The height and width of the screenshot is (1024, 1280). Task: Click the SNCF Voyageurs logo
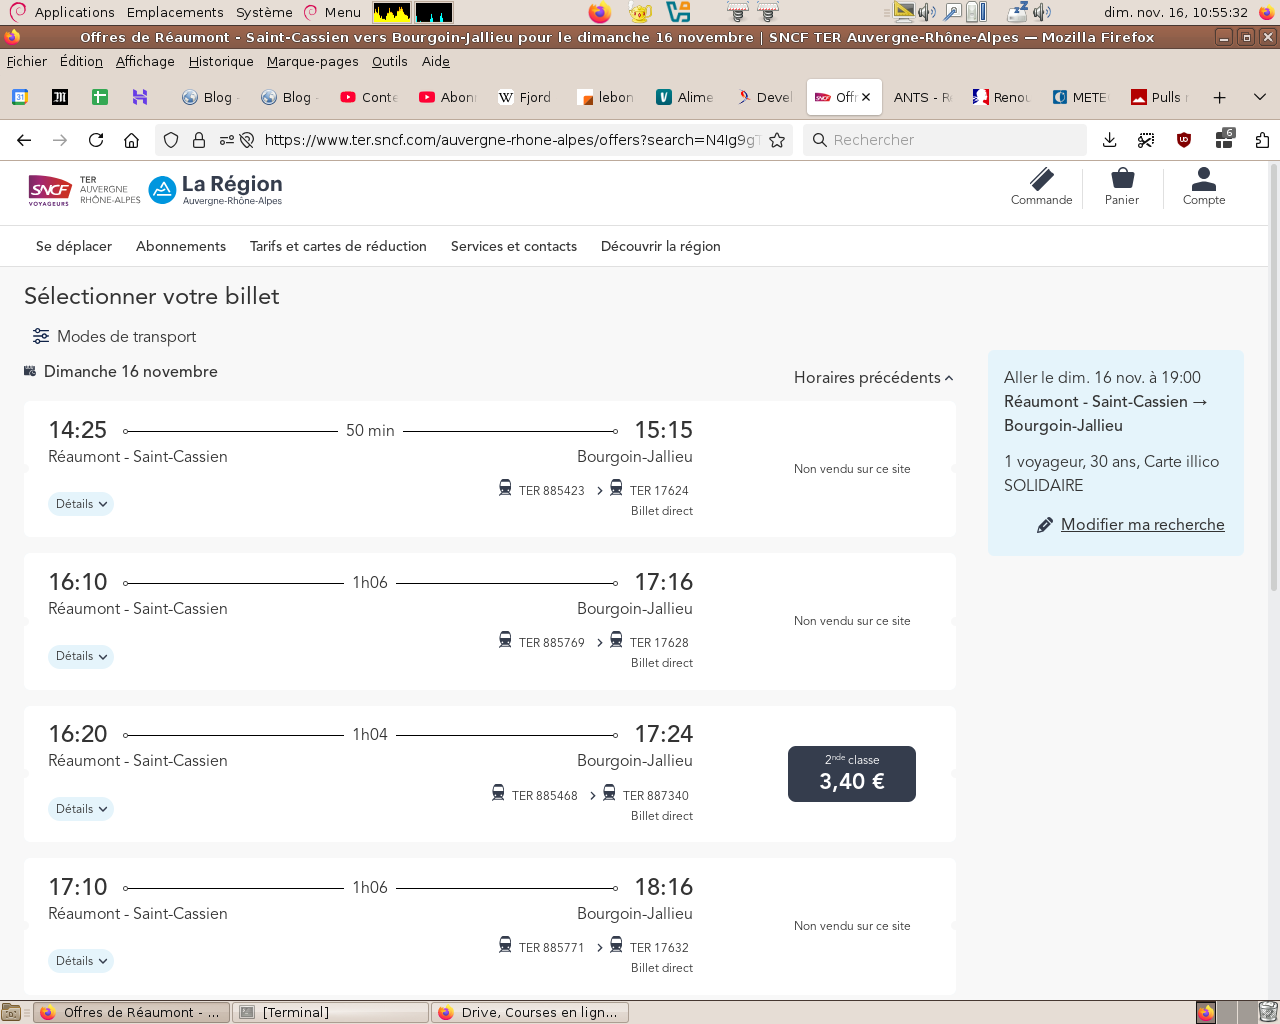click(x=49, y=189)
